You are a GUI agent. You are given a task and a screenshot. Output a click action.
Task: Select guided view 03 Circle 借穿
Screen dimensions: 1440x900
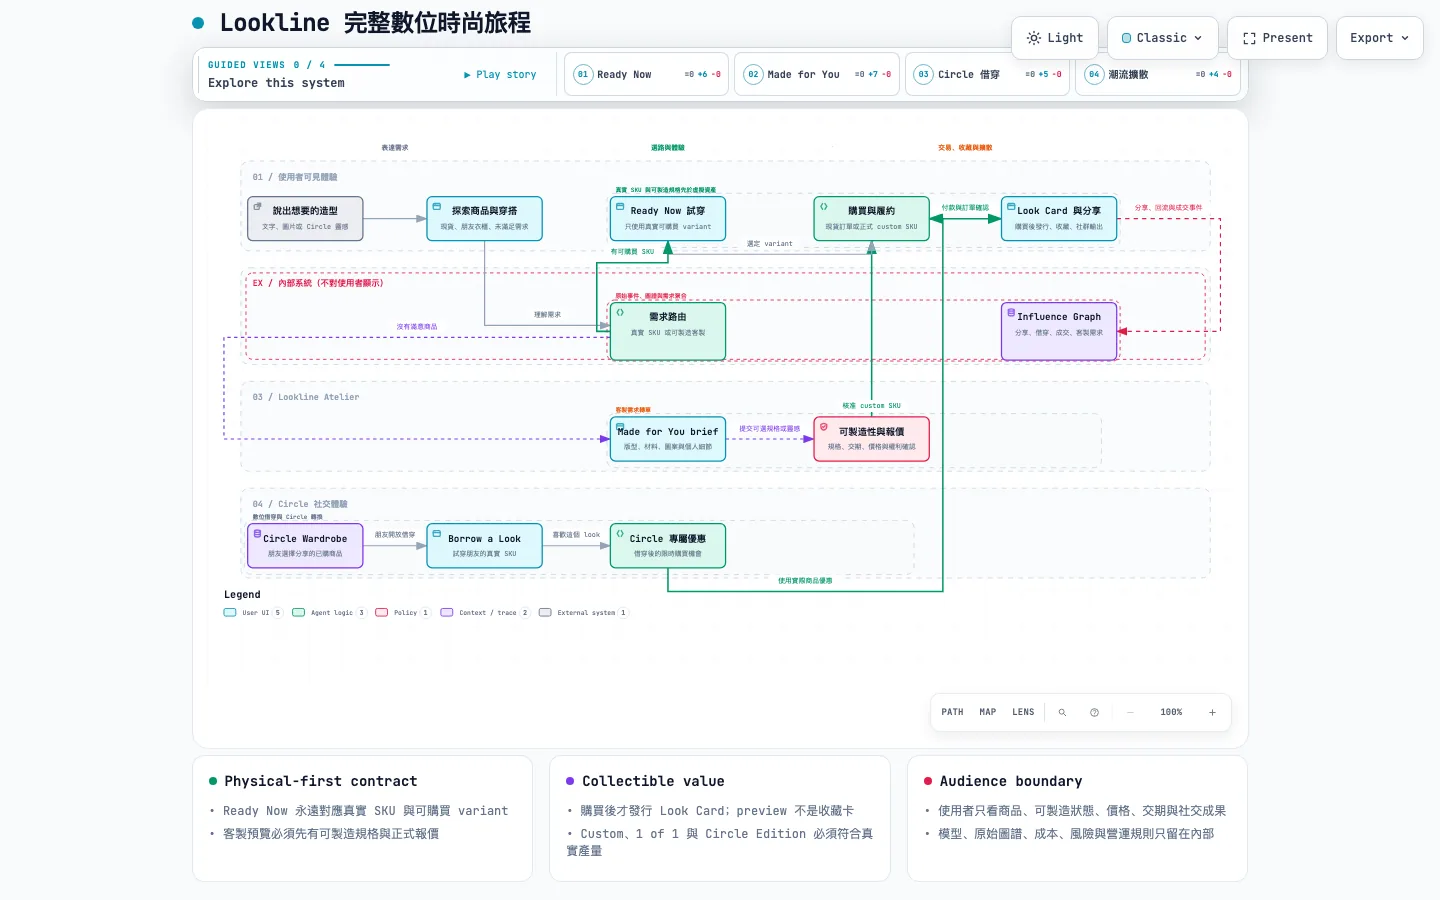988,74
